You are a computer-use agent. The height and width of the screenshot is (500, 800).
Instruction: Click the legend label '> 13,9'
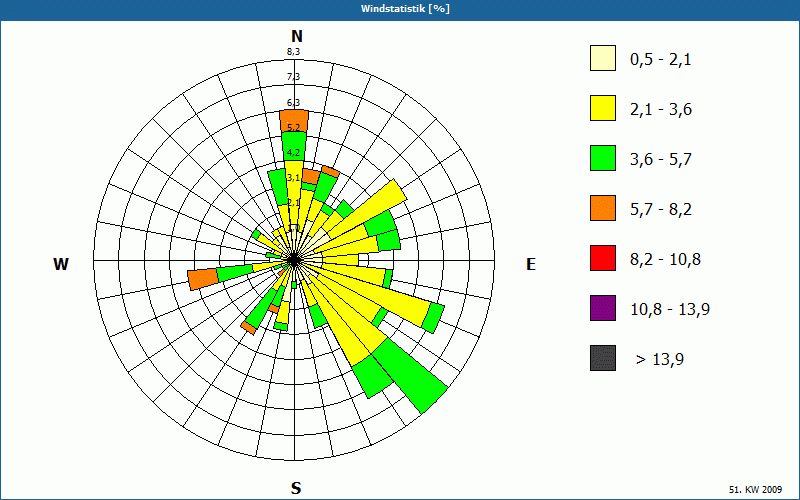point(660,360)
